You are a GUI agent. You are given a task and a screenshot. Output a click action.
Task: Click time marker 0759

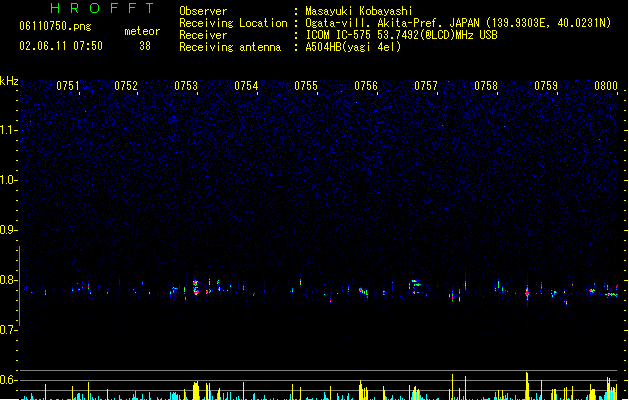[546, 86]
